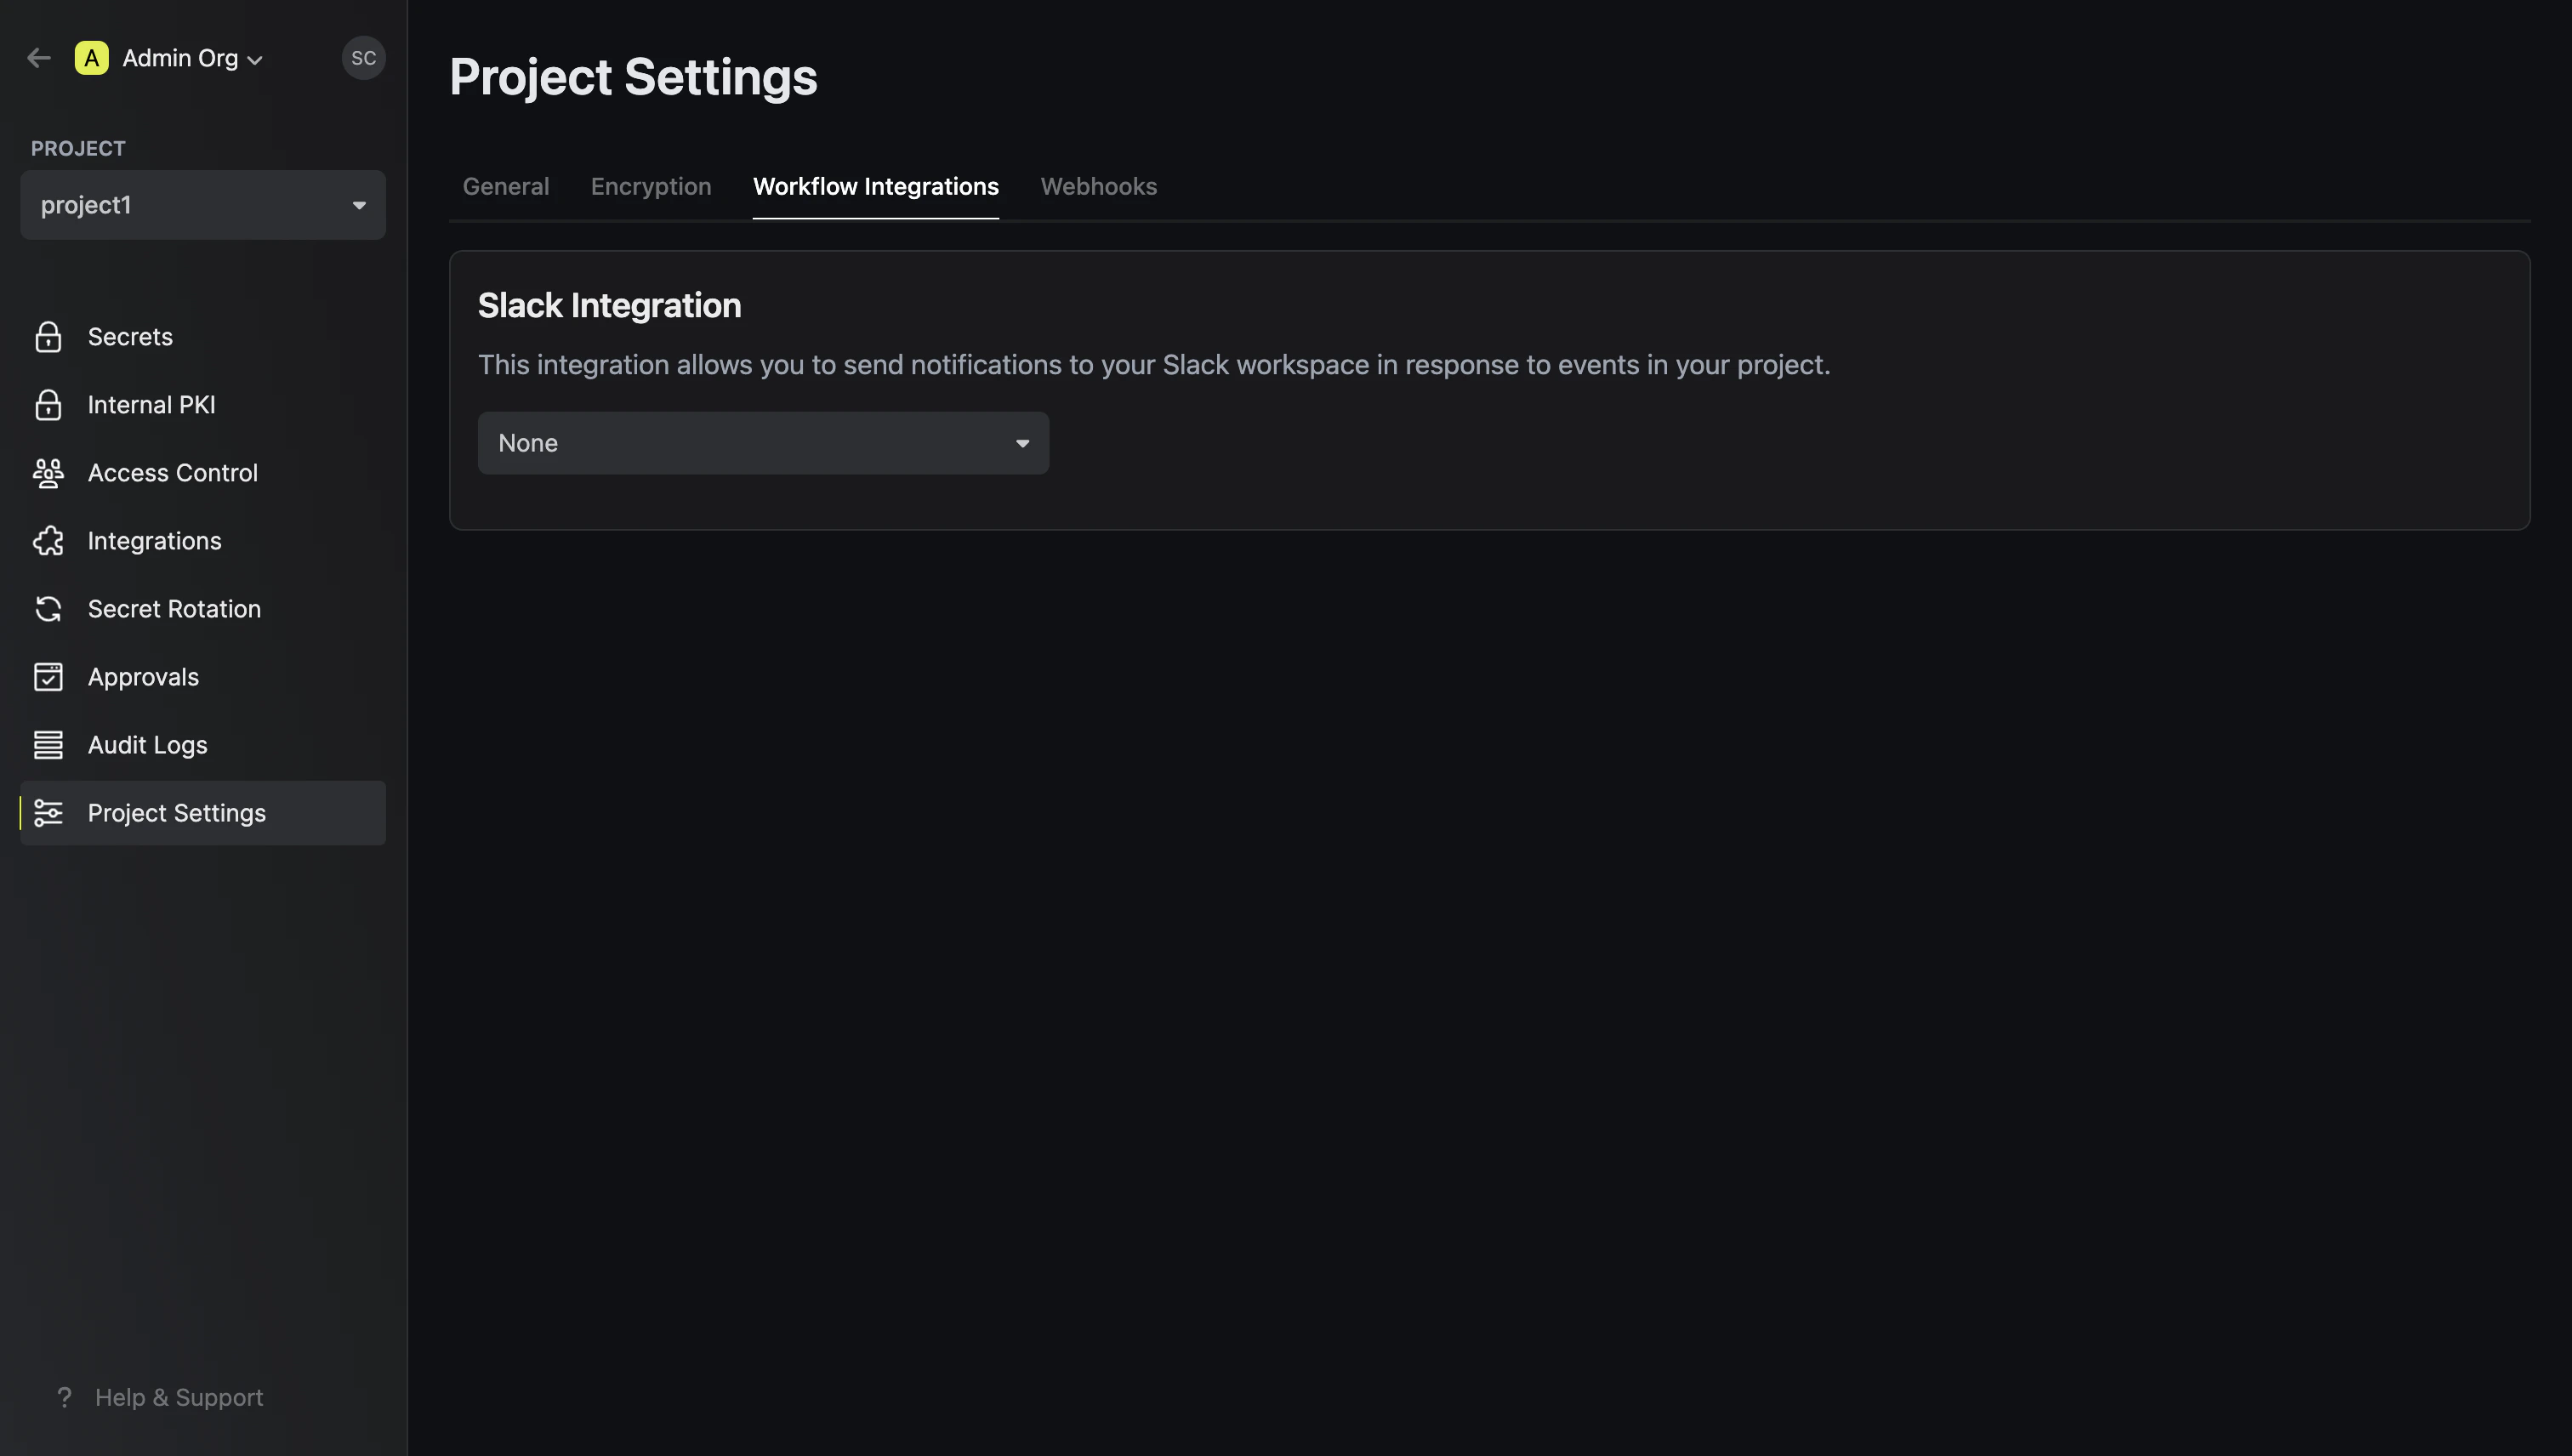The image size is (2572, 1456).
Task: Switch to the Webhooks tab
Action: click(1099, 186)
